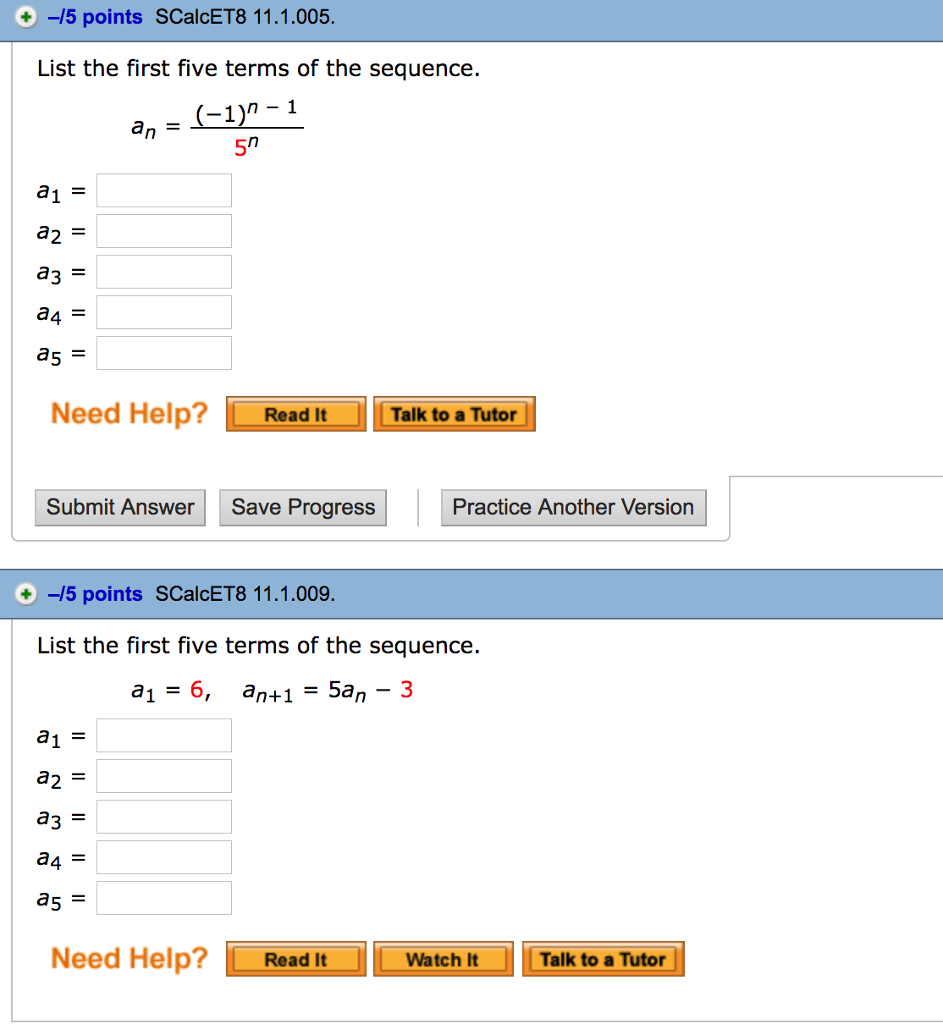
Task: Click the a4 answer field in problem 11.1.005
Action: tap(163, 311)
